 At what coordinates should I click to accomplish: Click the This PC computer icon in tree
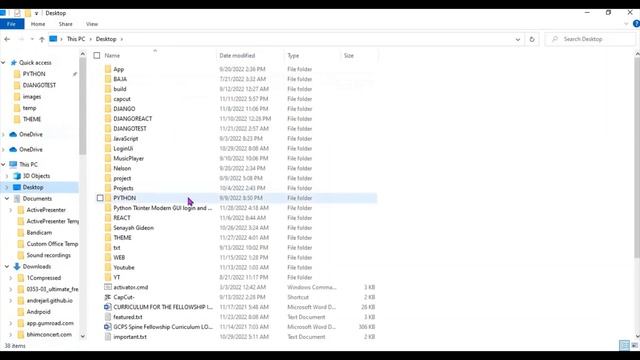13,164
